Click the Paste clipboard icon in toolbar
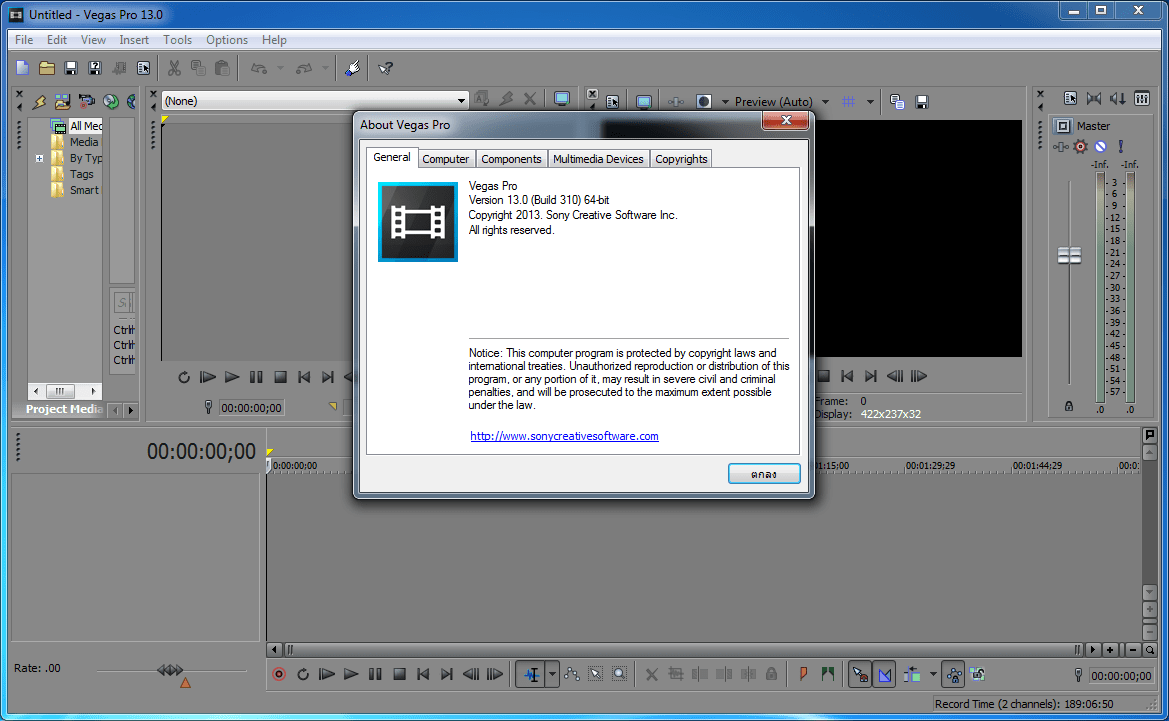This screenshot has height=721, width=1169. click(222, 68)
